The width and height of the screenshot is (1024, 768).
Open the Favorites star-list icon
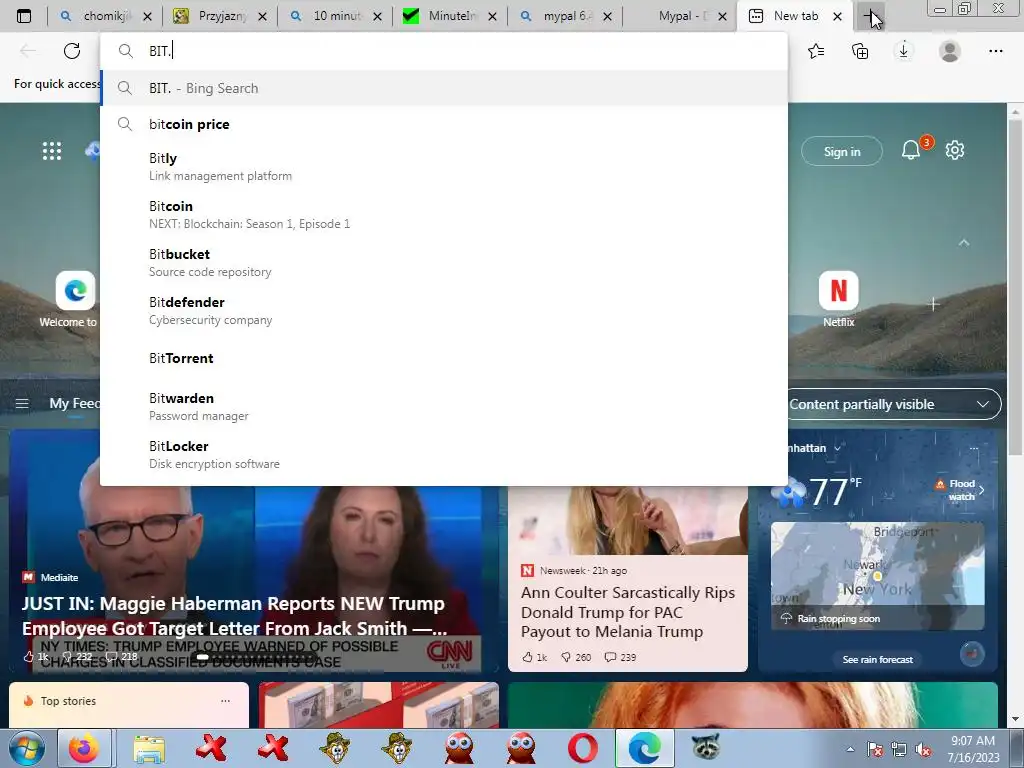(816, 51)
